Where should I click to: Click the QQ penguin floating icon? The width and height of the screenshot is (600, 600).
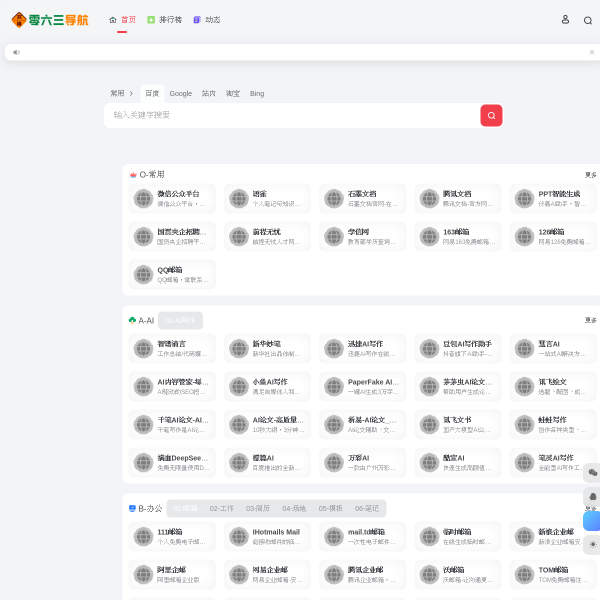[x=592, y=497]
